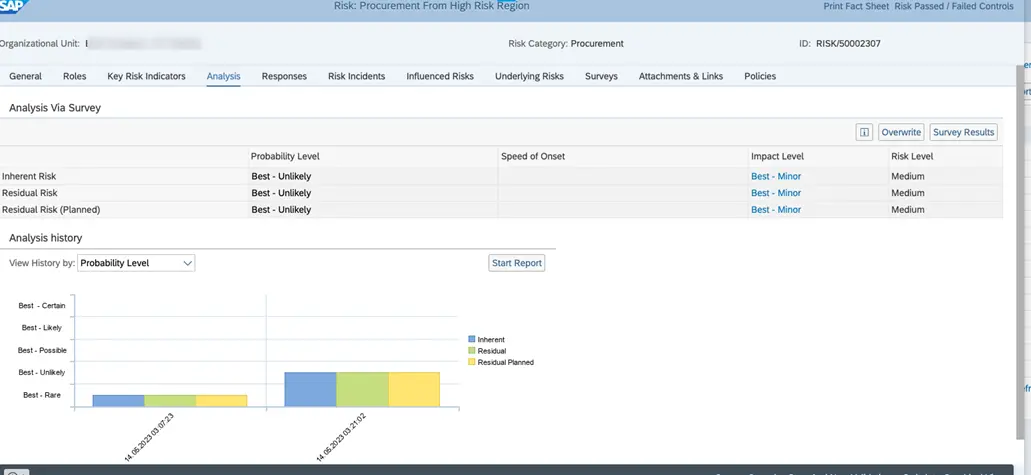Click the yellow Residual Planned legend swatch

click(472, 362)
